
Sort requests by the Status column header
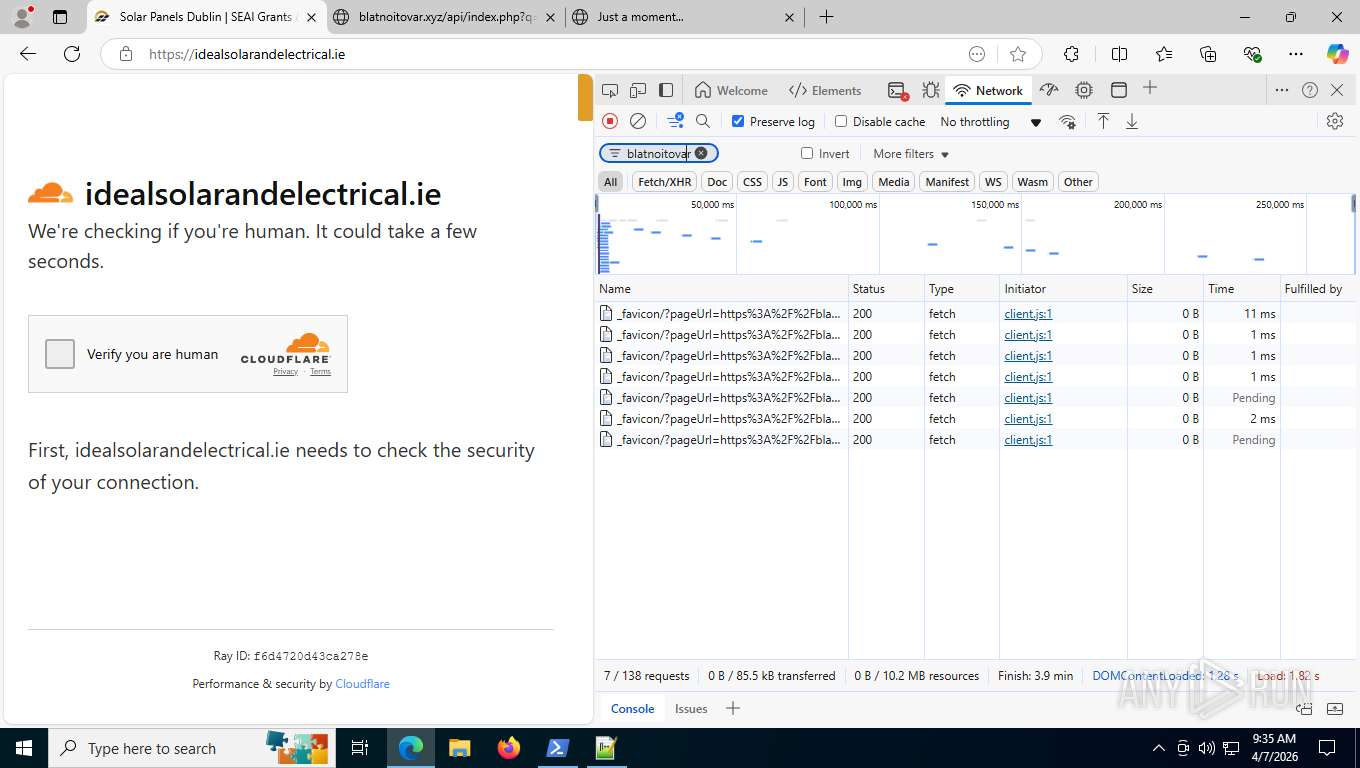(x=886, y=289)
